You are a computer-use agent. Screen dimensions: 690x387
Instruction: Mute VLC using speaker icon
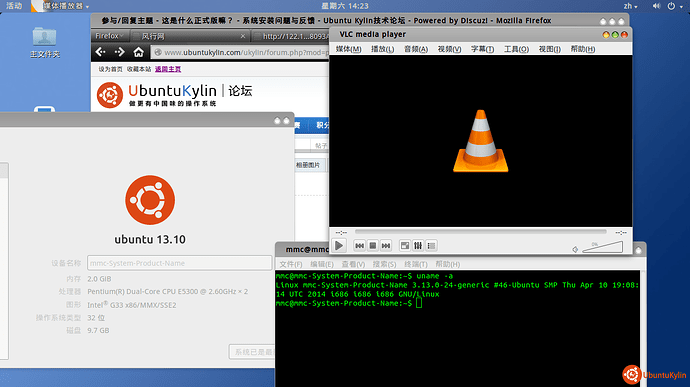click(575, 250)
